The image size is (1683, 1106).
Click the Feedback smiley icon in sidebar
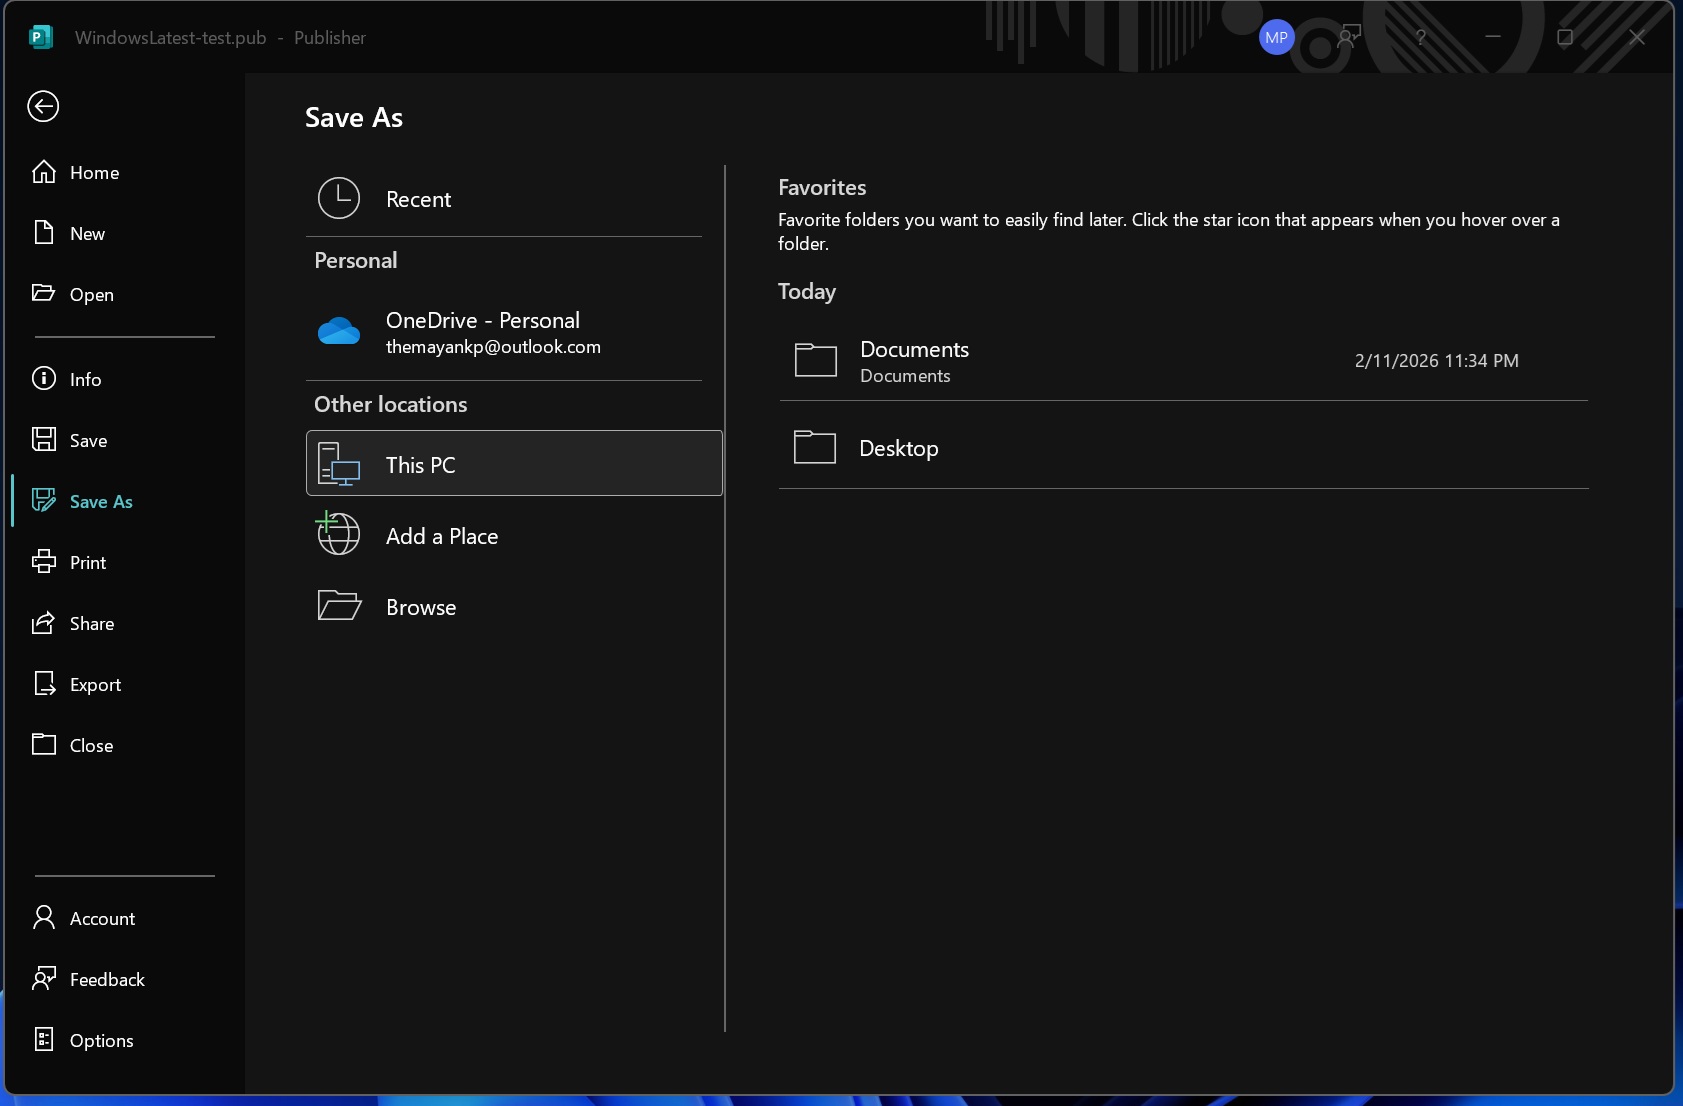pos(45,979)
